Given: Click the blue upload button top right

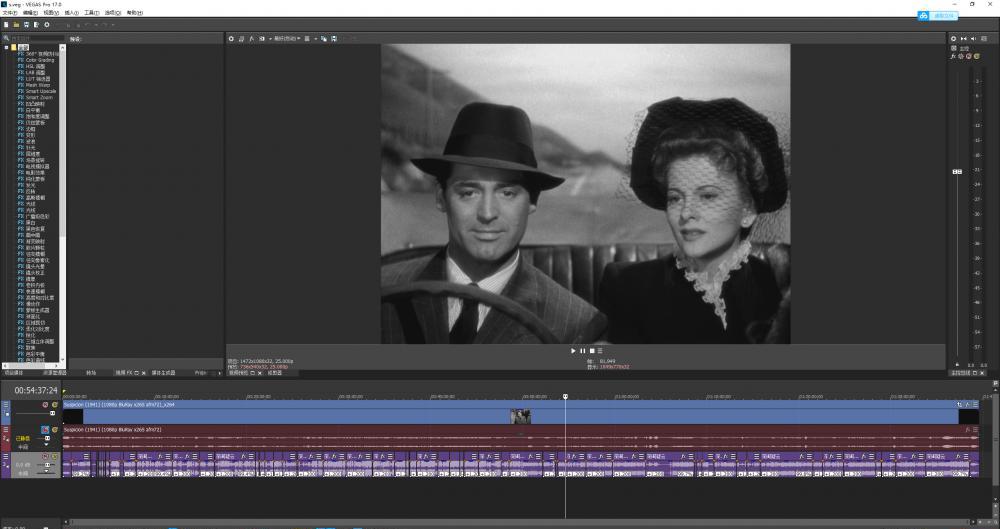Looking at the screenshot, I should (x=938, y=16).
